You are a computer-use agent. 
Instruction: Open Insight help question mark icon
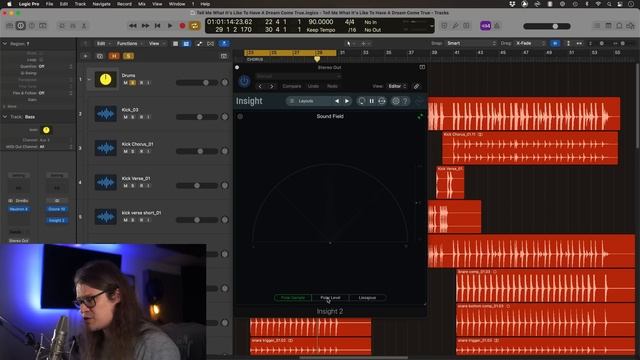pyautogui.click(x=405, y=101)
